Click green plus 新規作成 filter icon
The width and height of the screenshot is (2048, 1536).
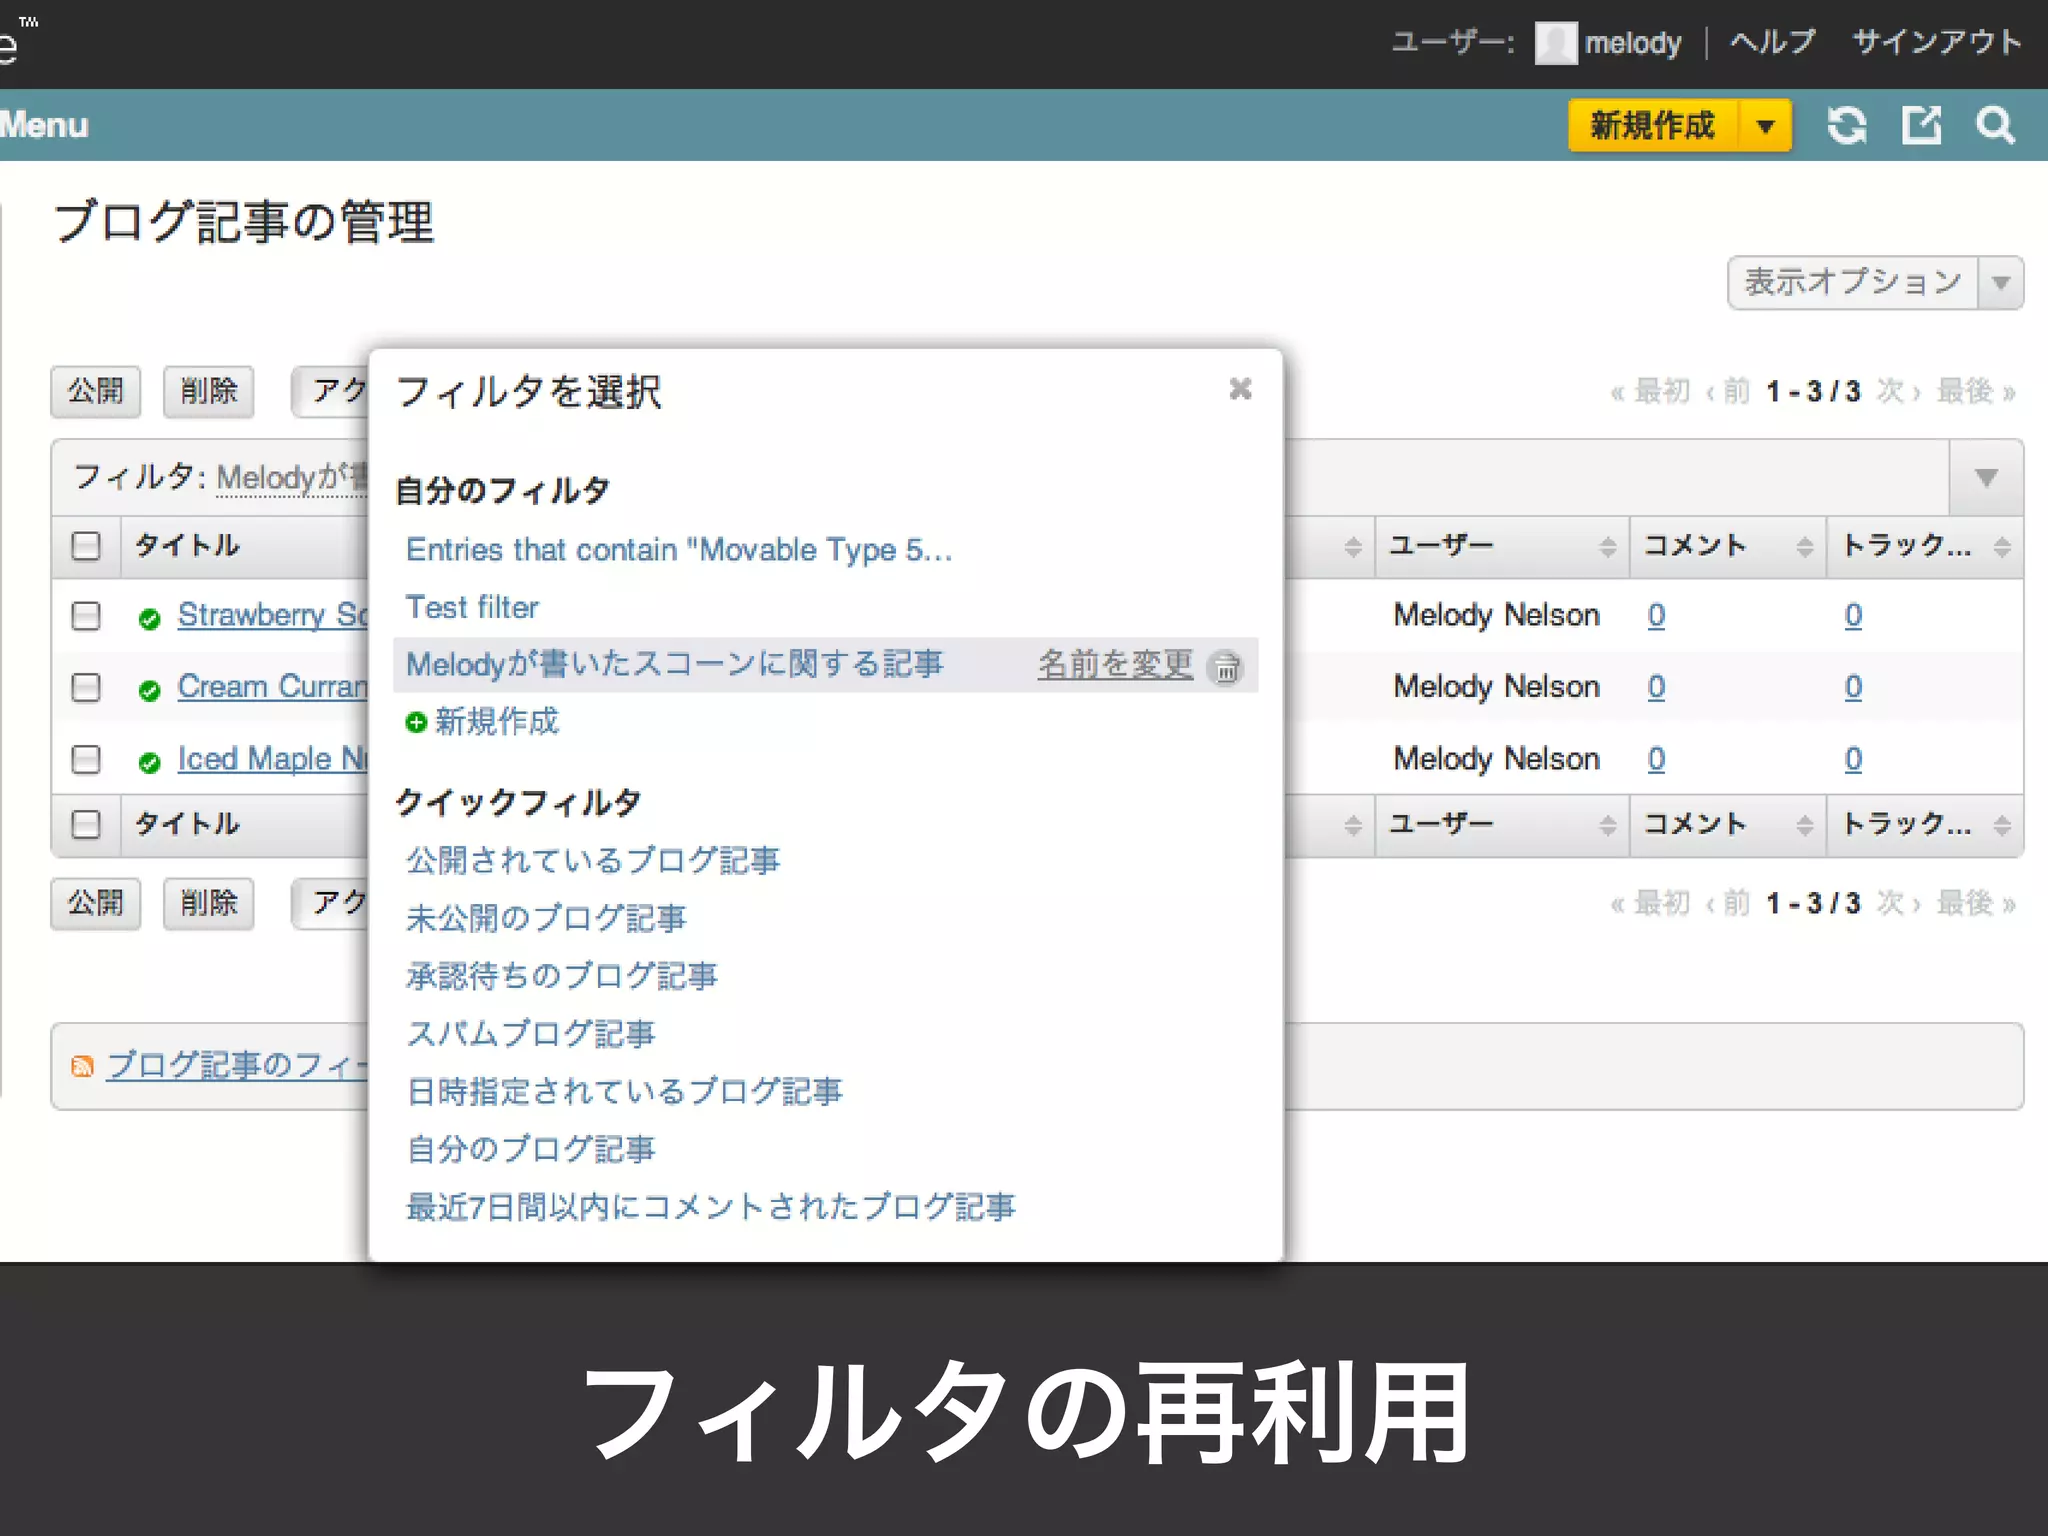coord(416,722)
